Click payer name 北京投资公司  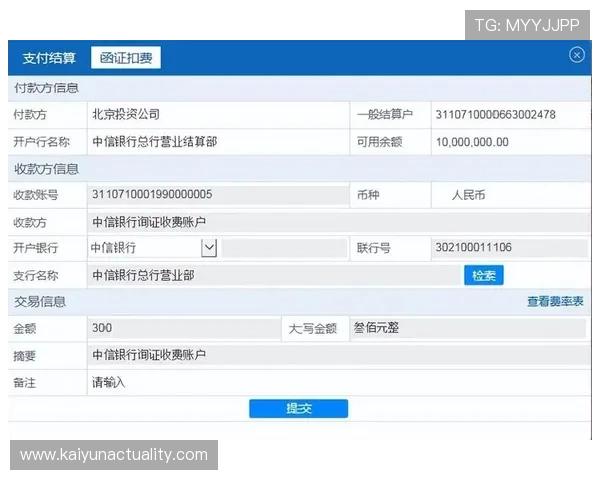[x=126, y=114]
